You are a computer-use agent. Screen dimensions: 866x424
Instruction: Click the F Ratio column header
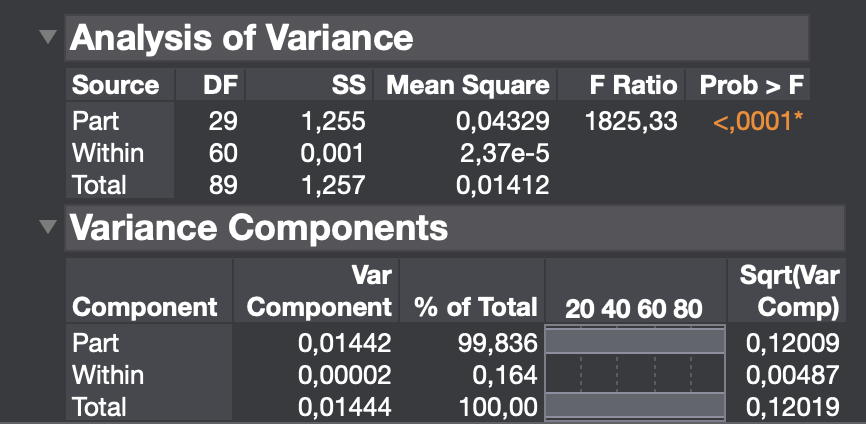(x=633, y=85)
